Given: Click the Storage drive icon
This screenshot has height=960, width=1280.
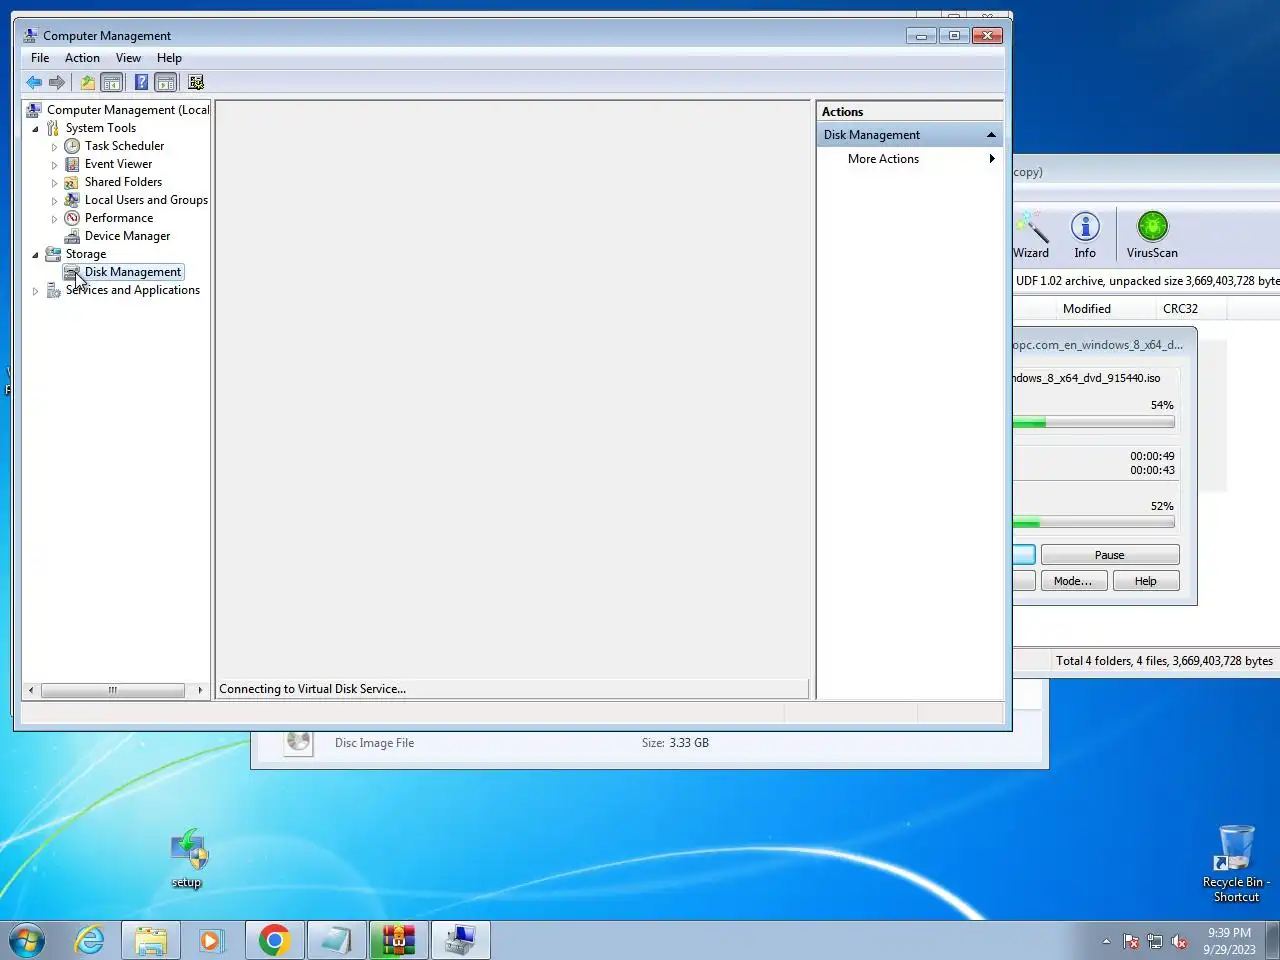Looking at the screenshot, I should click(x=53, y=254).
